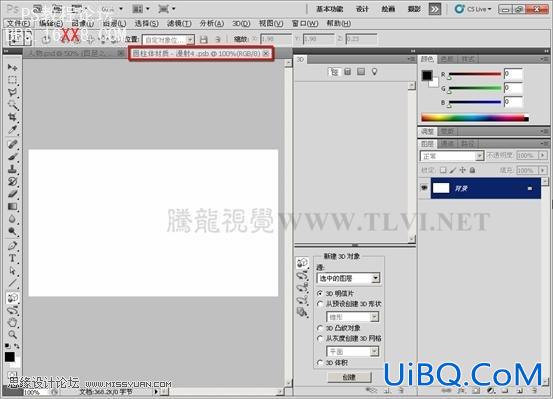Select the Move tool

coord(13,67)
